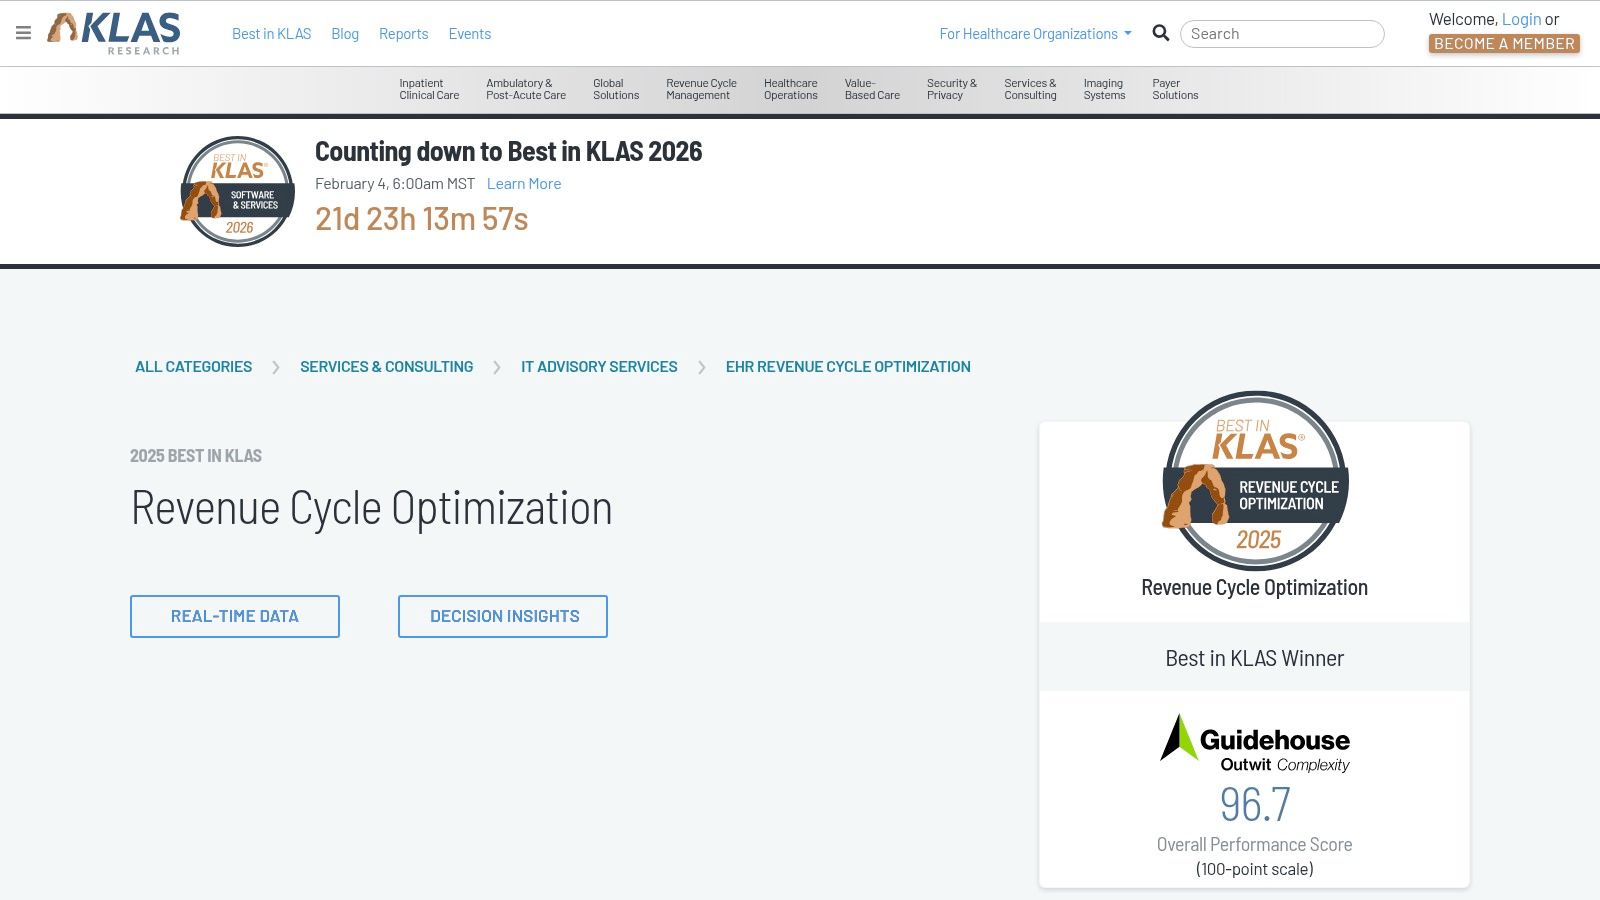1600x900 pixels.
Task: Click the countdown timer text
Action: (x=421, y=219)
